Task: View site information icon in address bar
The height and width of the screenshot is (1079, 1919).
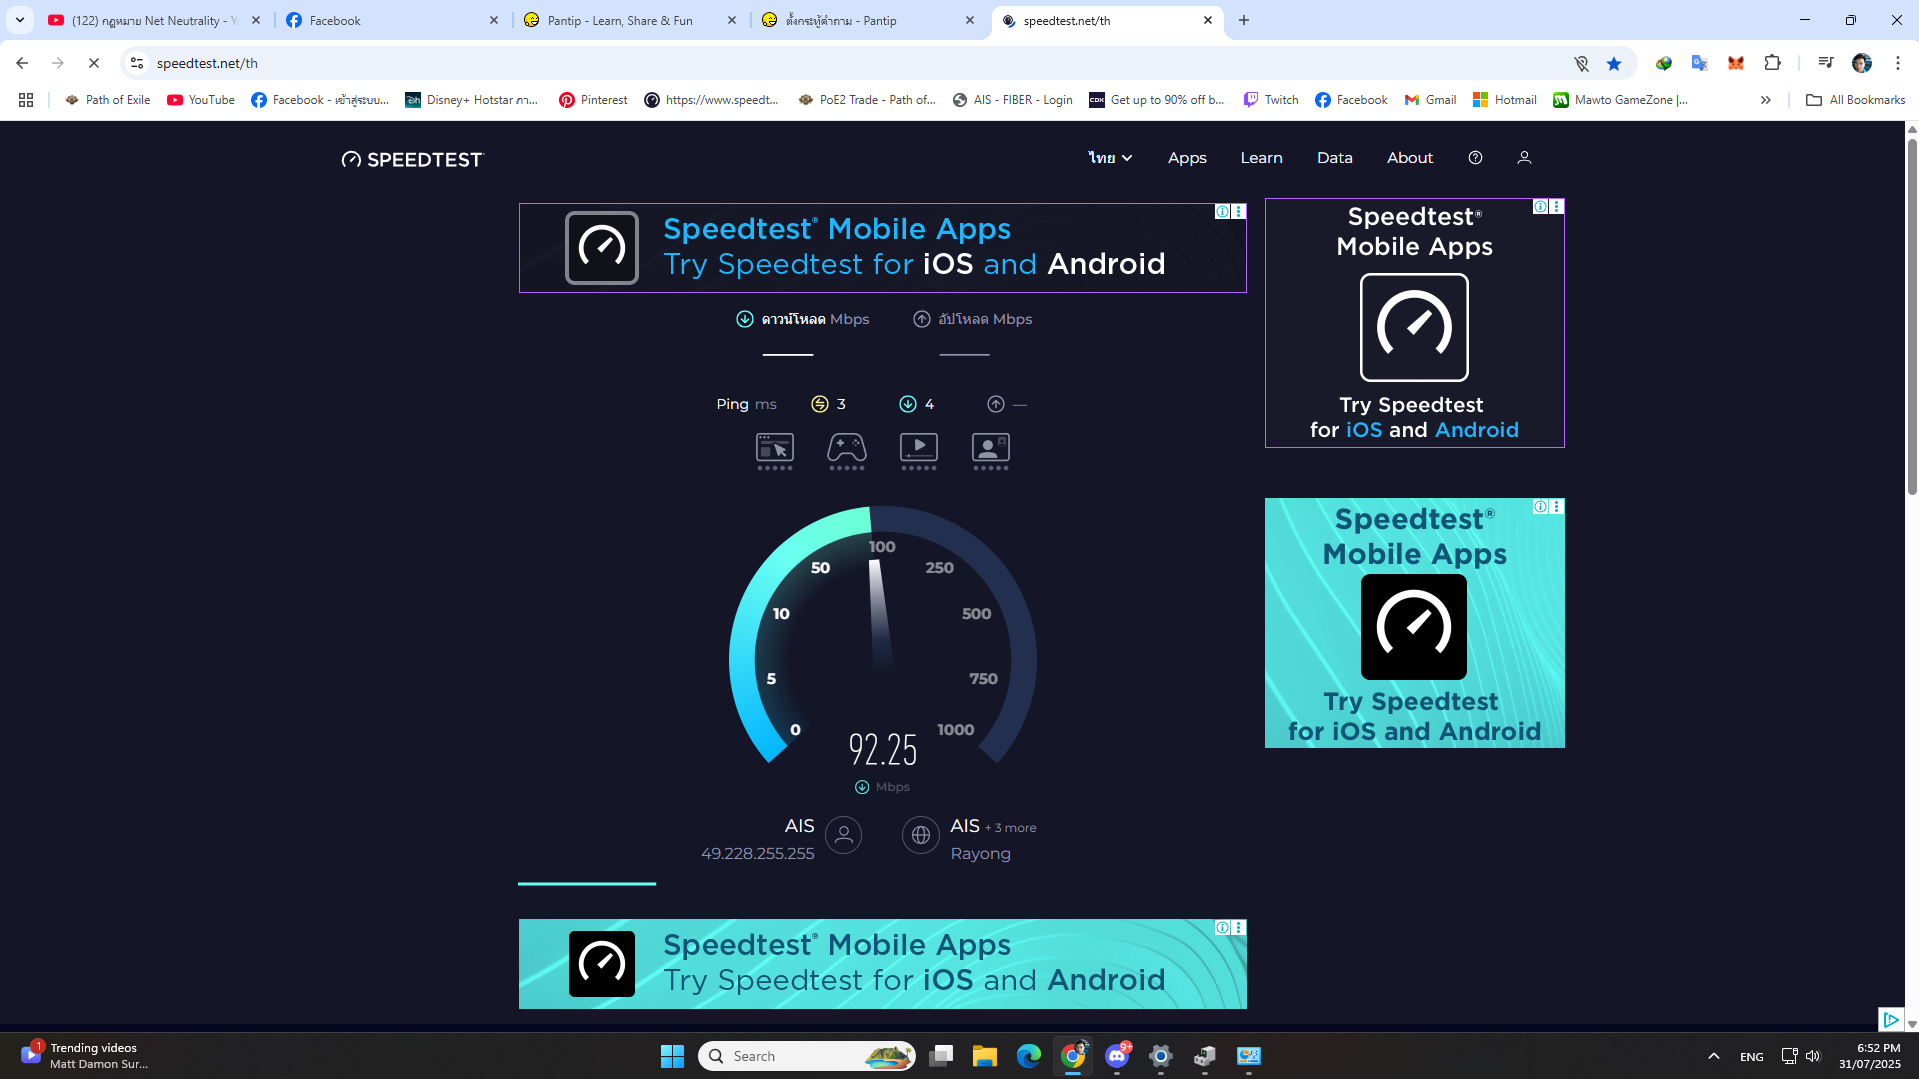Action: click(137, 63)
